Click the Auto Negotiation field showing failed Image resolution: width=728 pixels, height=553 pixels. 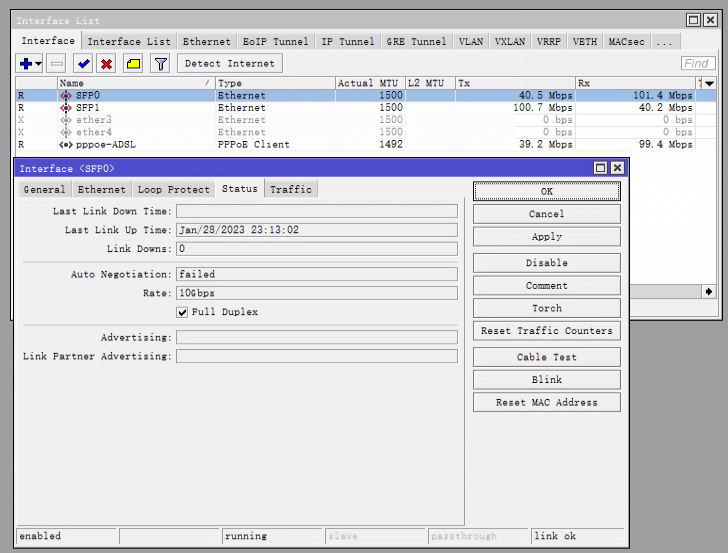[317, 274]
